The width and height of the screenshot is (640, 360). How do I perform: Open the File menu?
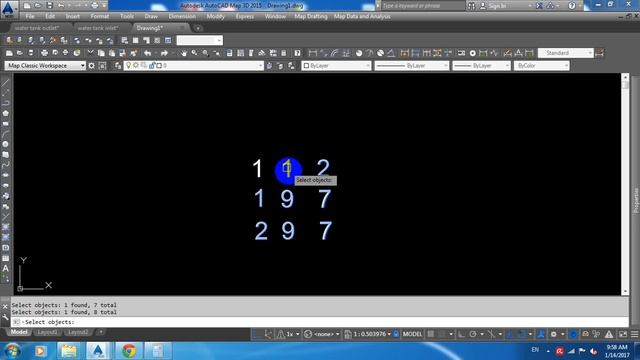[30, 17]
